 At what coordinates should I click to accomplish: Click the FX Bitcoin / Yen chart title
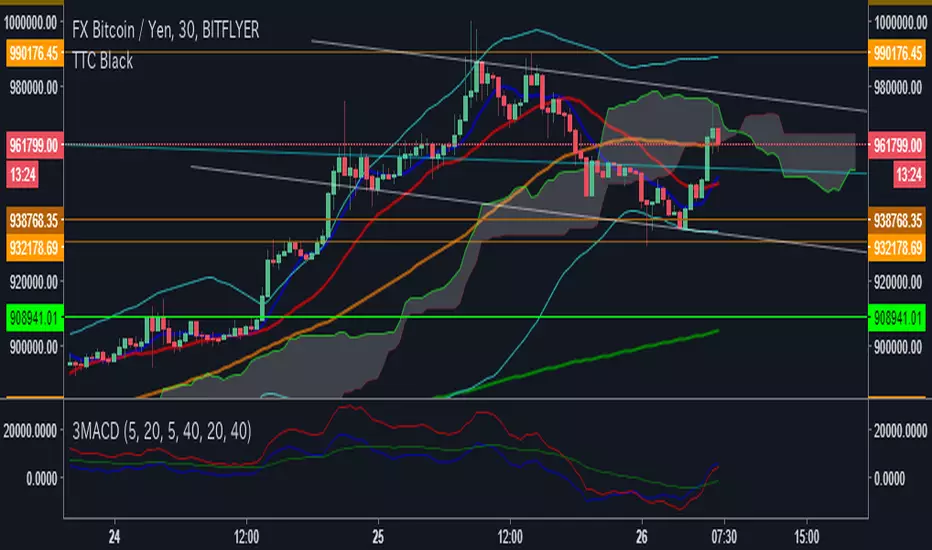pos(165,30)
